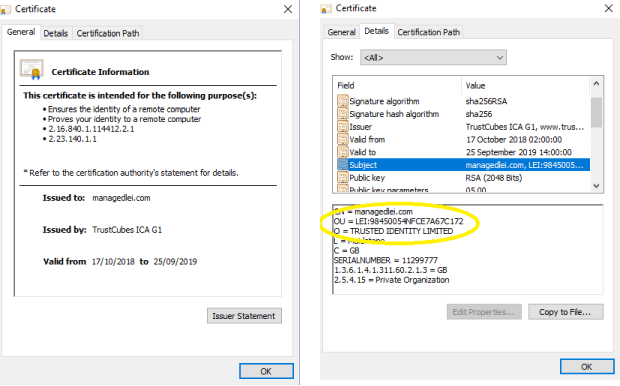
Task: Click the Valid from 17/10/2018 date
Action: click(113, 261)
